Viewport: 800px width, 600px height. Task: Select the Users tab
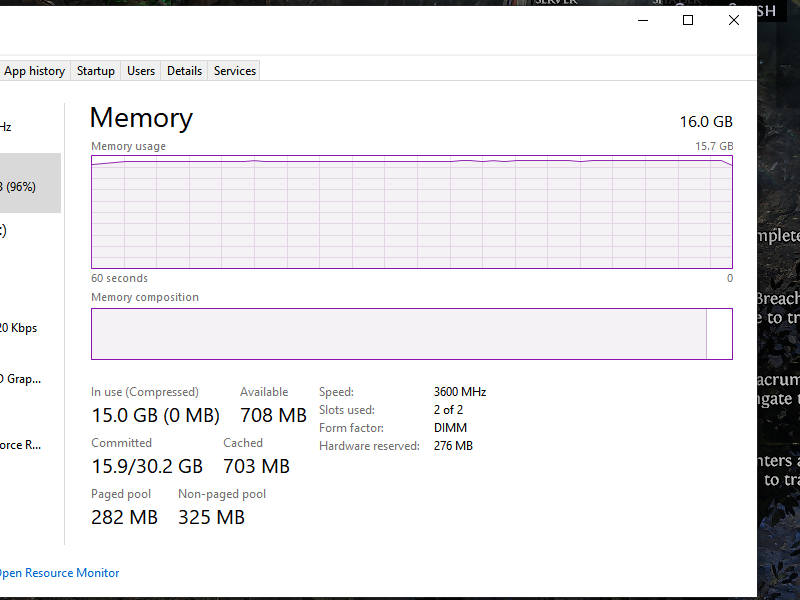click(141, 71)
